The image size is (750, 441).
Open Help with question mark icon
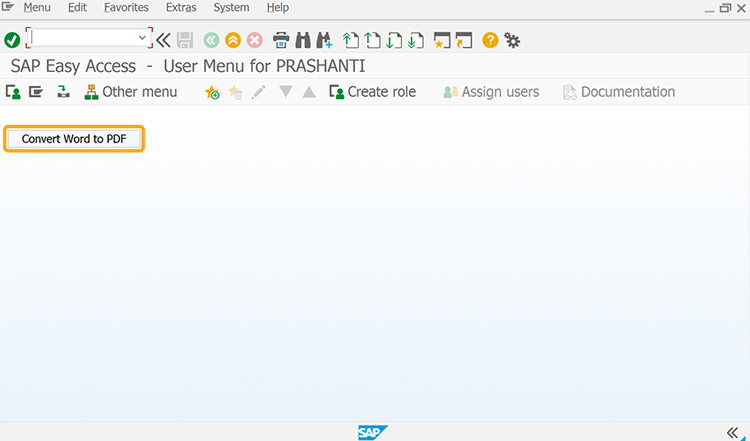click(x=490, y=40)
